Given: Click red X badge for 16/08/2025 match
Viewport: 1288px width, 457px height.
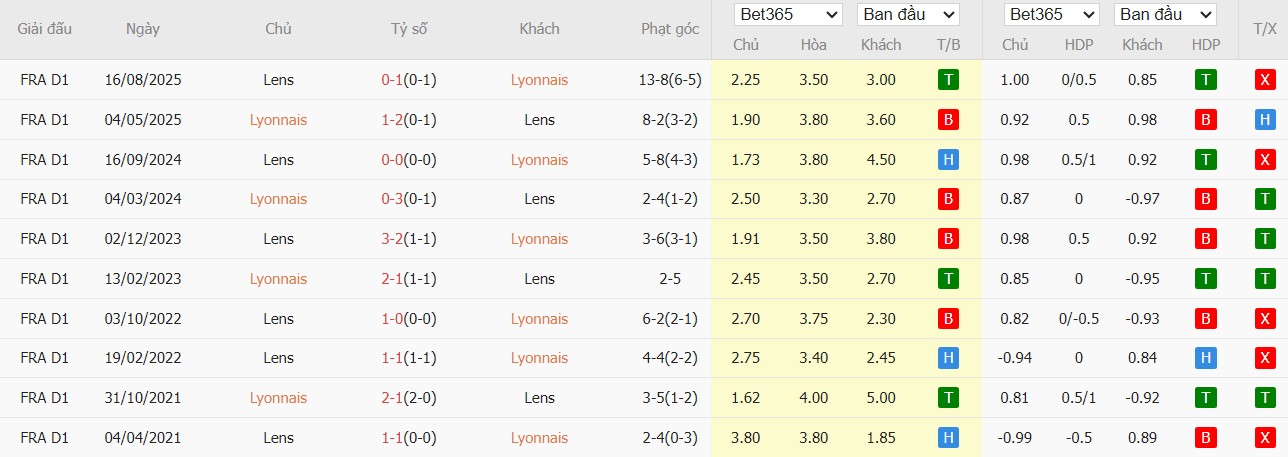Looking at the screenshot, I should (x=1265, y=80).
